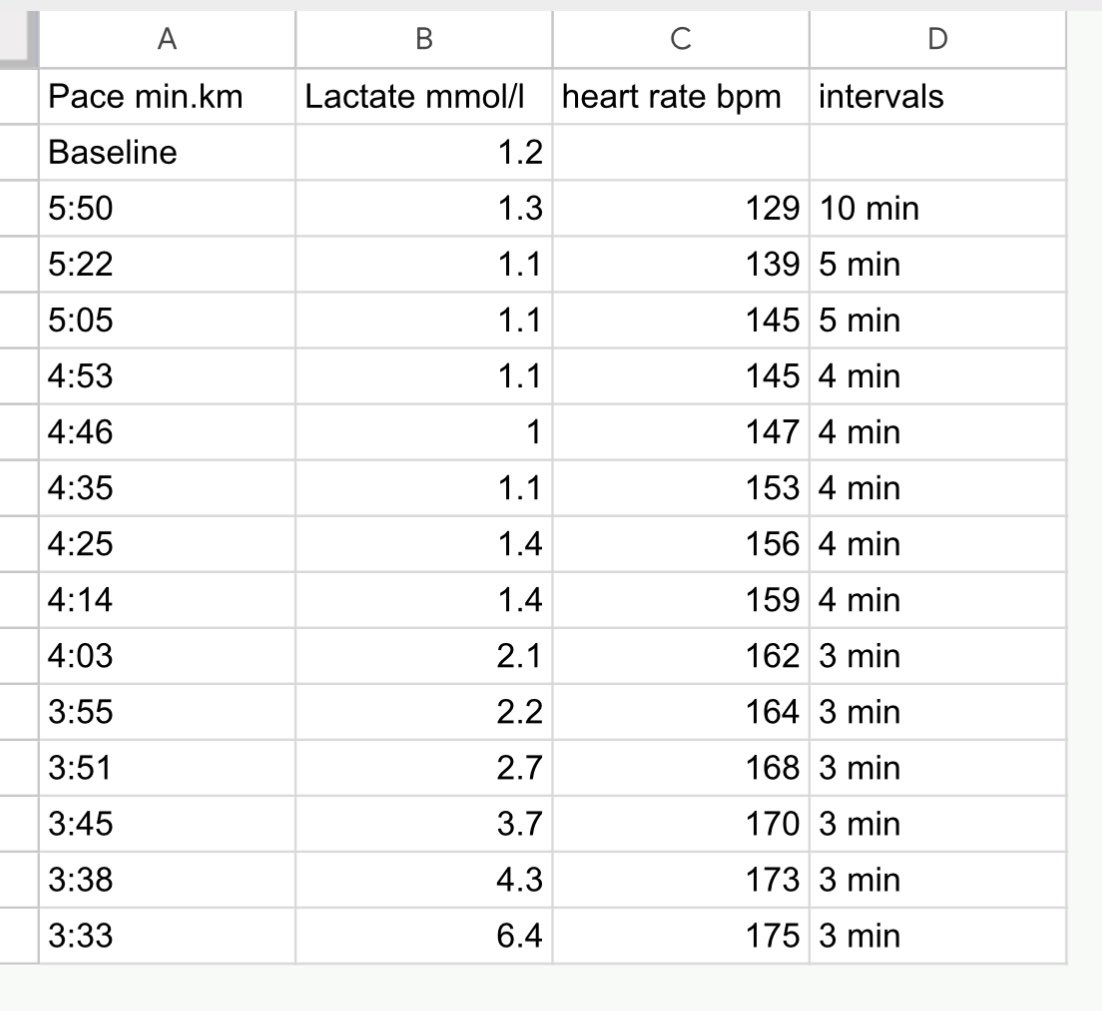Select lactate value 6.4
1102x1011 pixels.
[x=424, y=936]
